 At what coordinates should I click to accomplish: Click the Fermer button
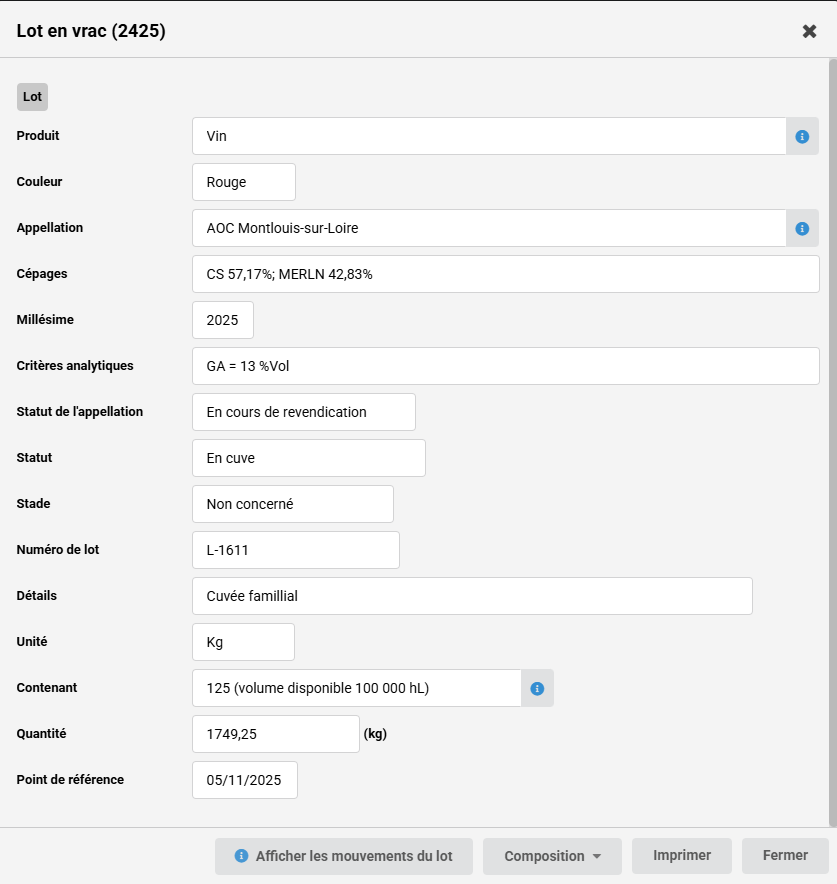[x=785, y=856]
